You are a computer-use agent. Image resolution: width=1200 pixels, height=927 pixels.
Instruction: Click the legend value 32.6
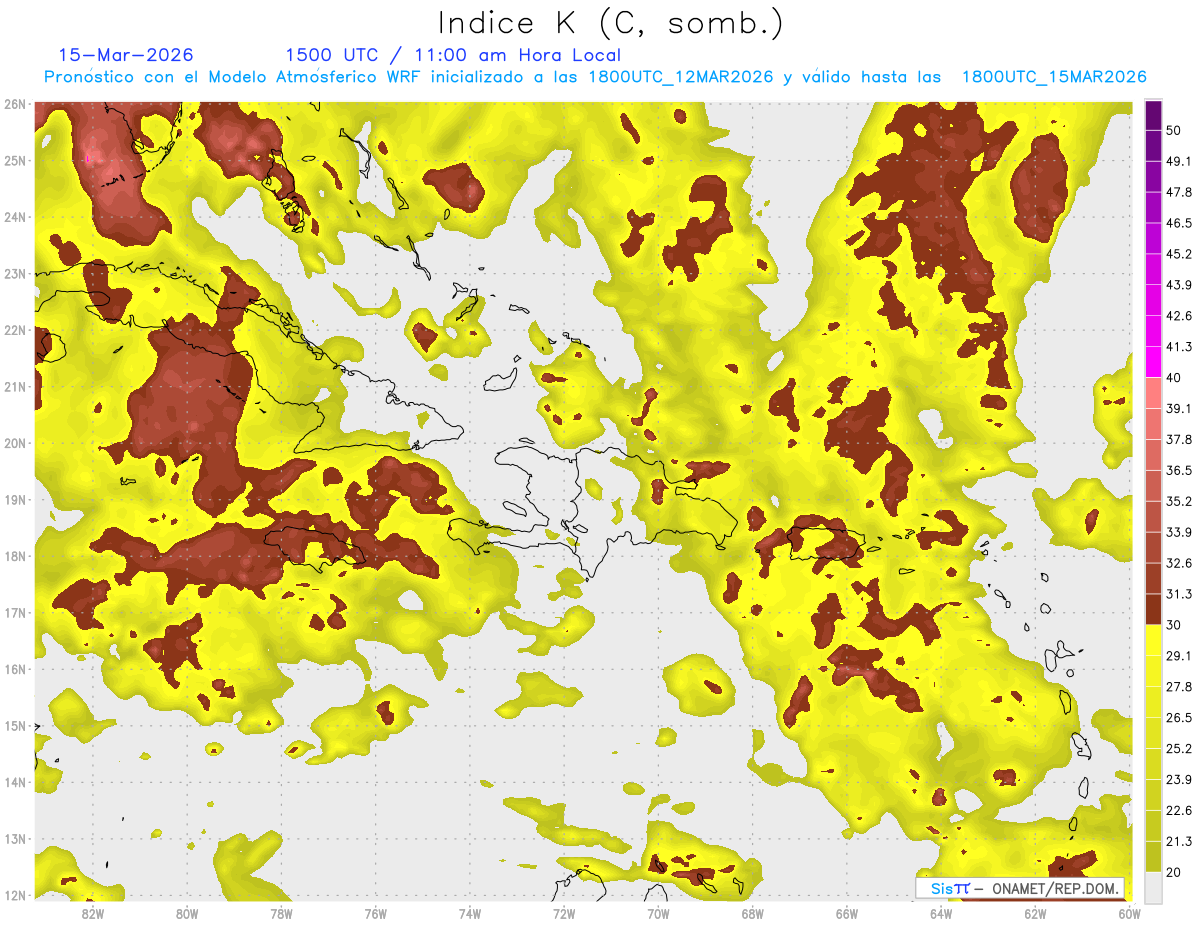(x=1178, y=563)
